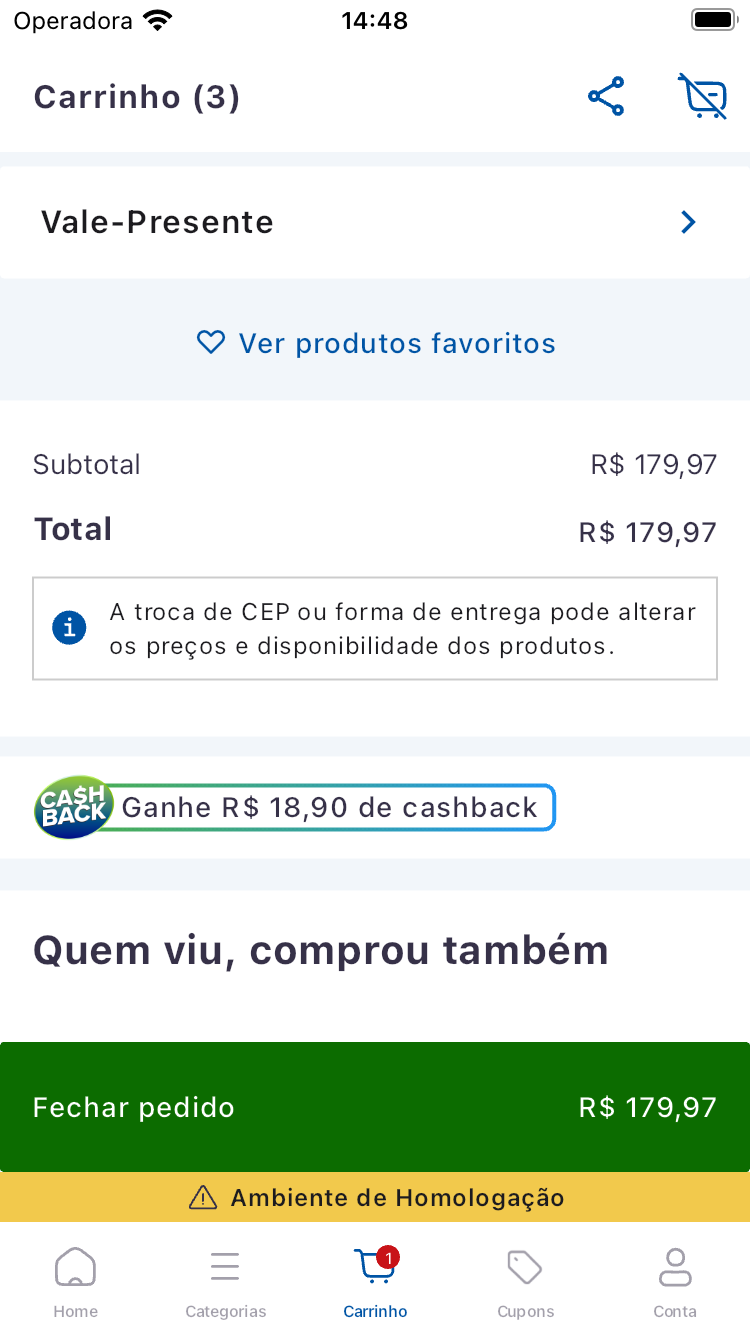Tap the red cart badge counter
The height and width of the screenshot is (1334, 750).
(x=389, y=1257)
